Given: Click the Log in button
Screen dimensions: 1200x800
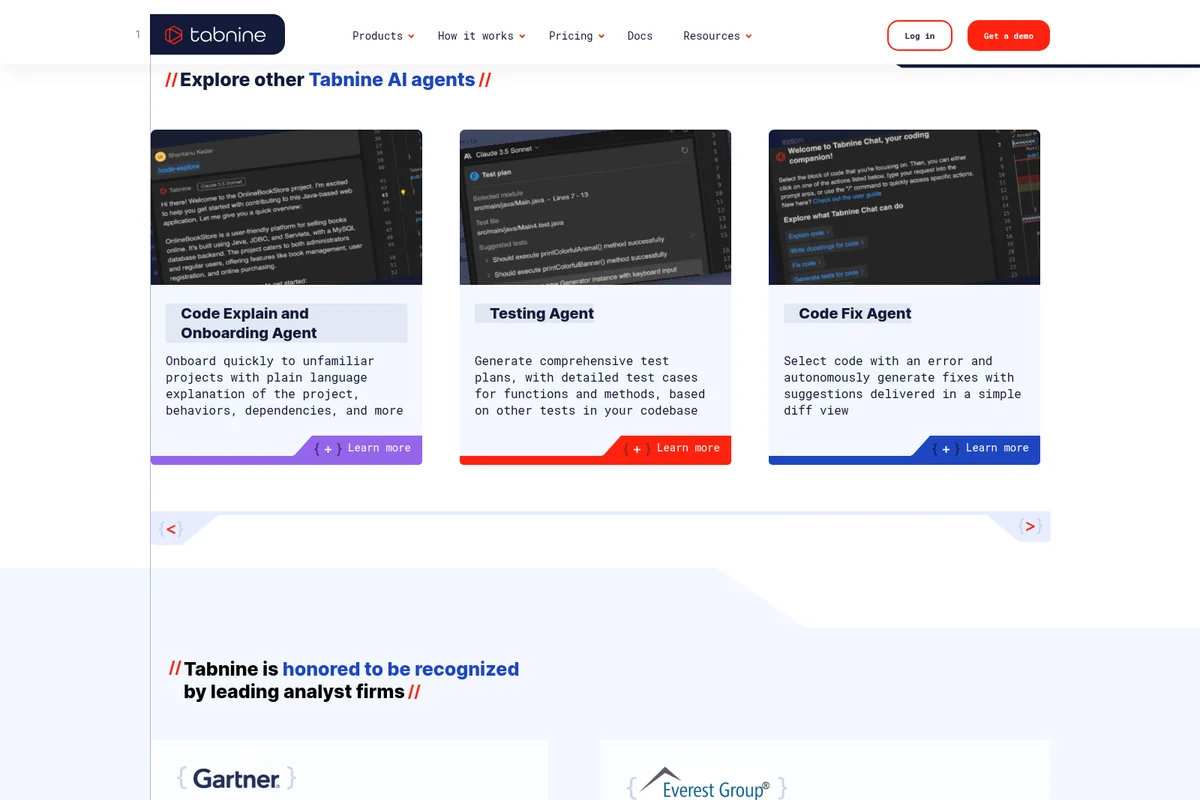Looking at the screenshot, I should click(x=920, y=36).
